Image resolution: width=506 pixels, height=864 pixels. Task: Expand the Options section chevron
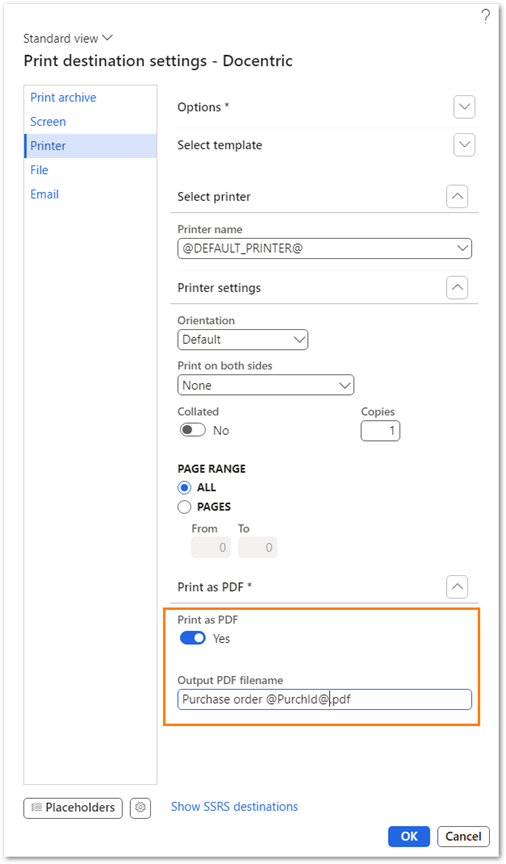(464, 107)
